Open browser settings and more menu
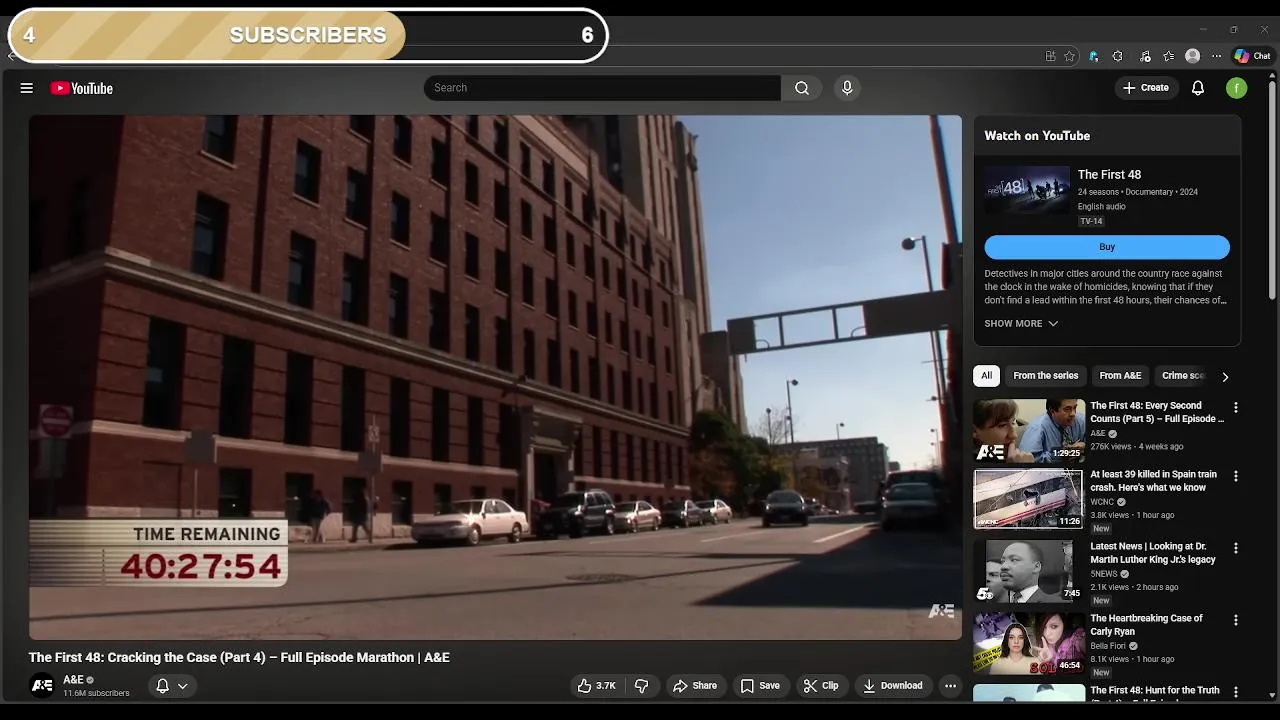 1216,56
